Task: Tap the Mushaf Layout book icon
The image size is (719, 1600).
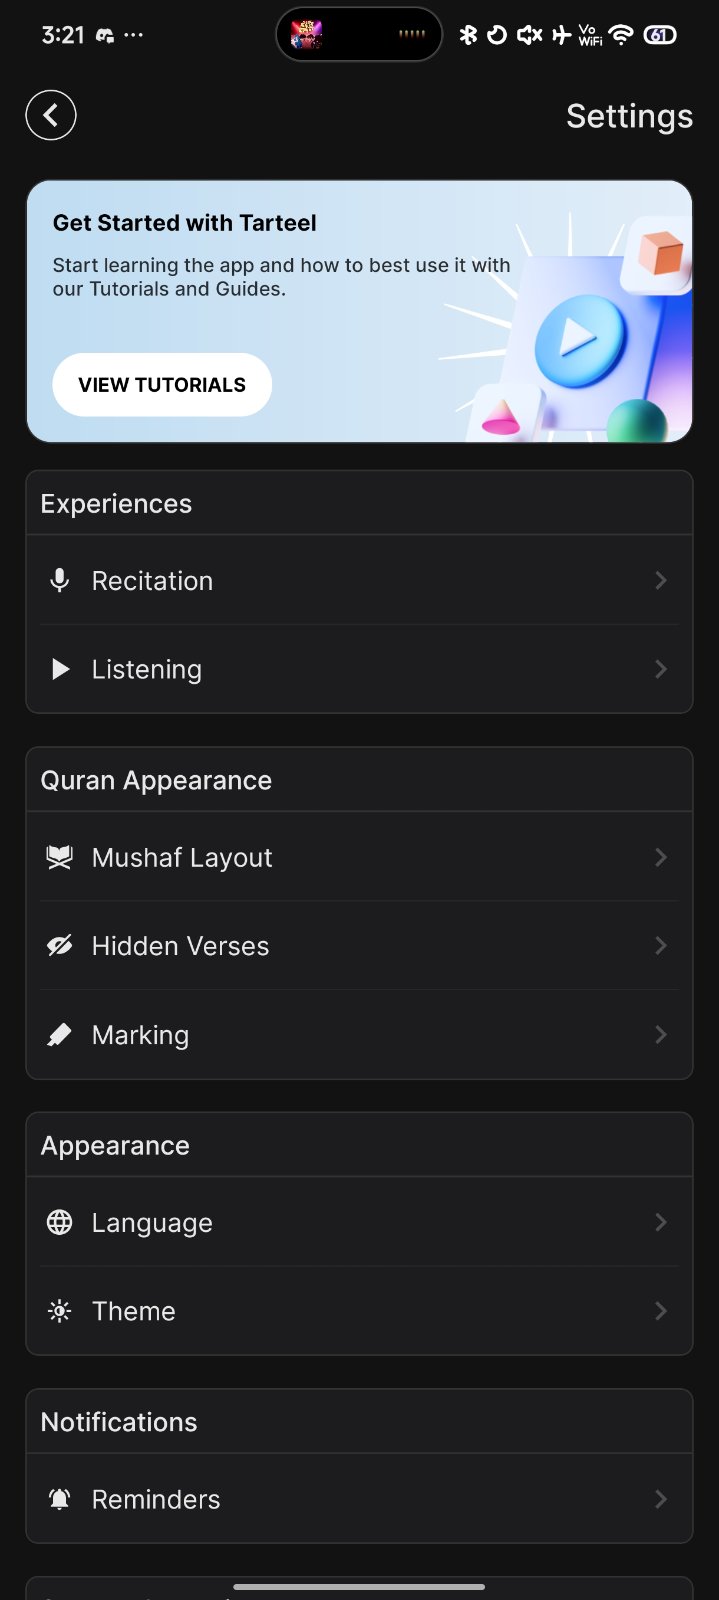Action: click(x=60, y=858)
